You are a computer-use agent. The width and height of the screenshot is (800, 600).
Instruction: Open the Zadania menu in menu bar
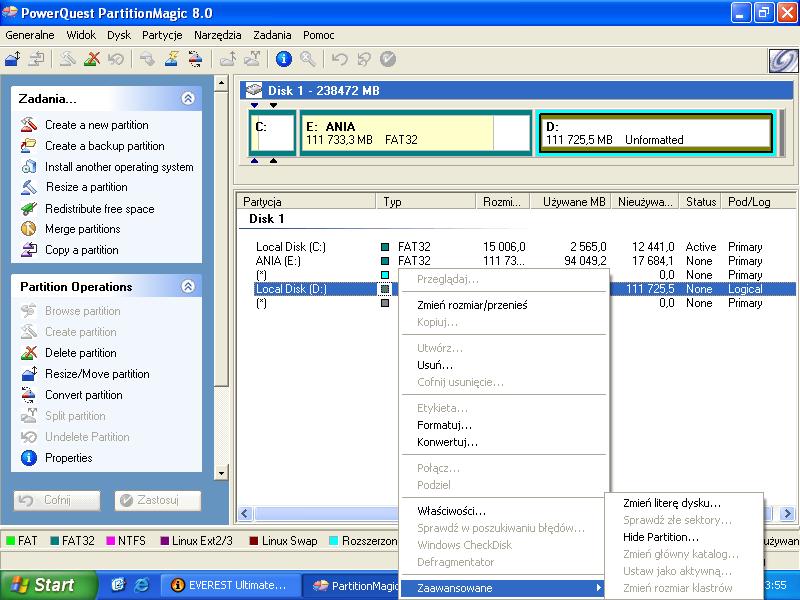point(272,35)
